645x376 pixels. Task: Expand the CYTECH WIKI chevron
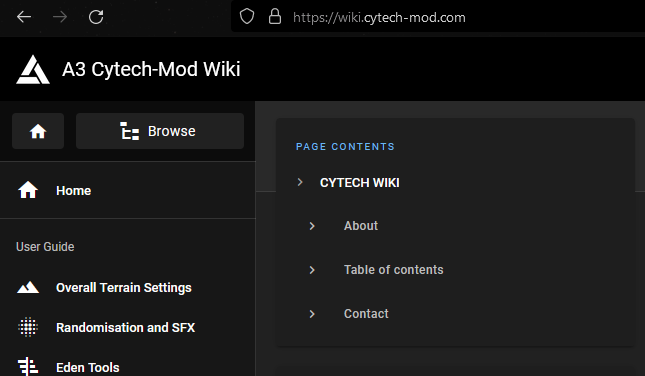(300, 182)
